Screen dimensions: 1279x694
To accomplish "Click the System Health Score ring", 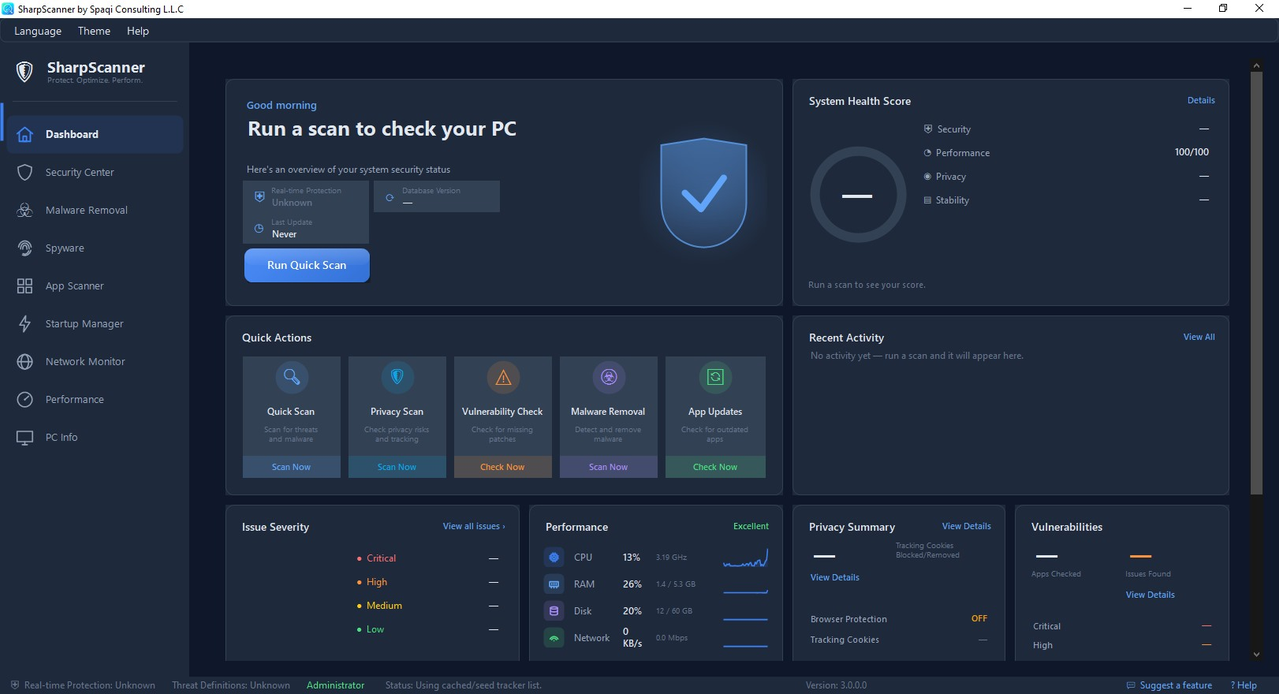I will tap(857, 195).
